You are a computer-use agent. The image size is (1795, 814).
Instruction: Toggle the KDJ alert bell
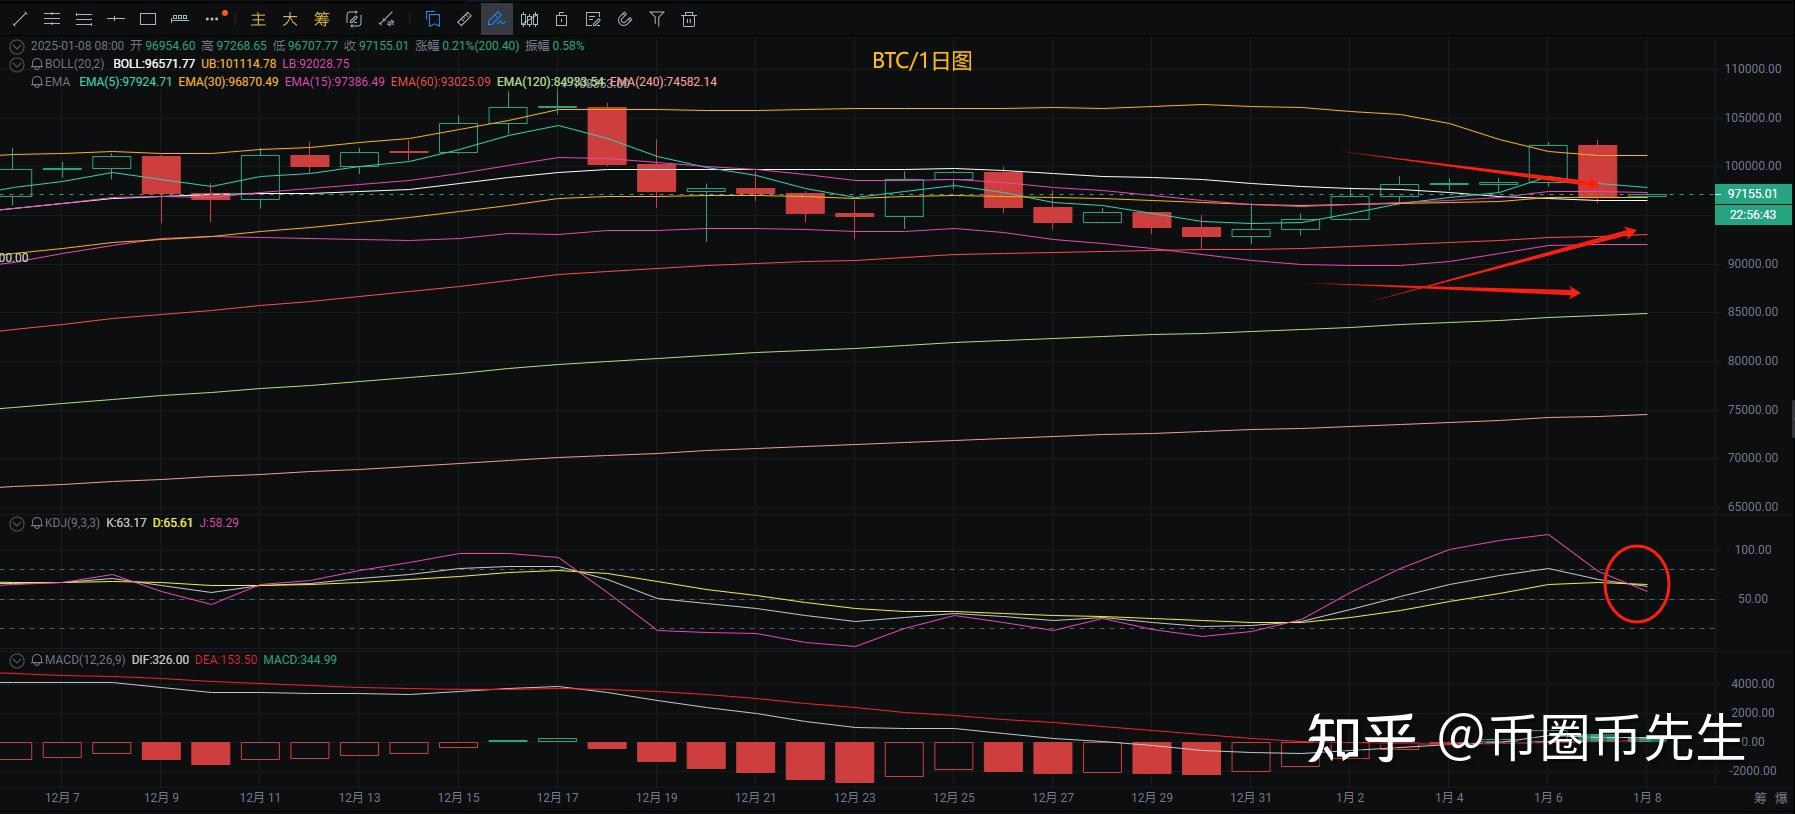(x=37, y=523)
